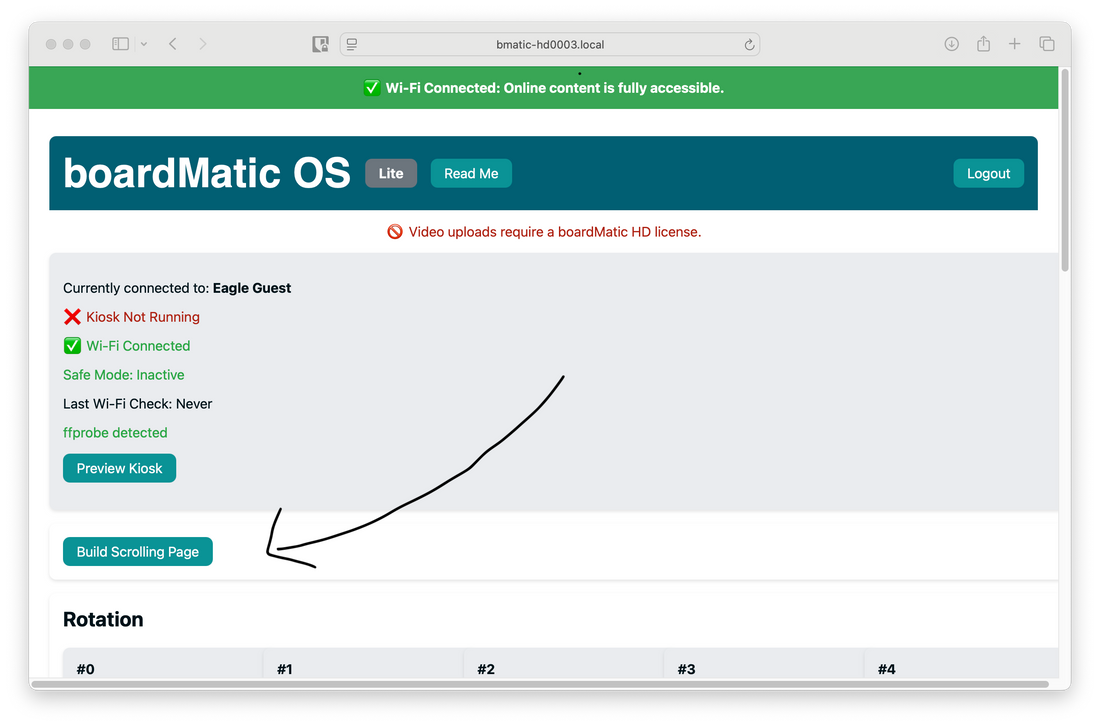Viewport: 1100px width, 726px height.
Task: Select rotation slot #0 header
Action: tap(85, 669)
